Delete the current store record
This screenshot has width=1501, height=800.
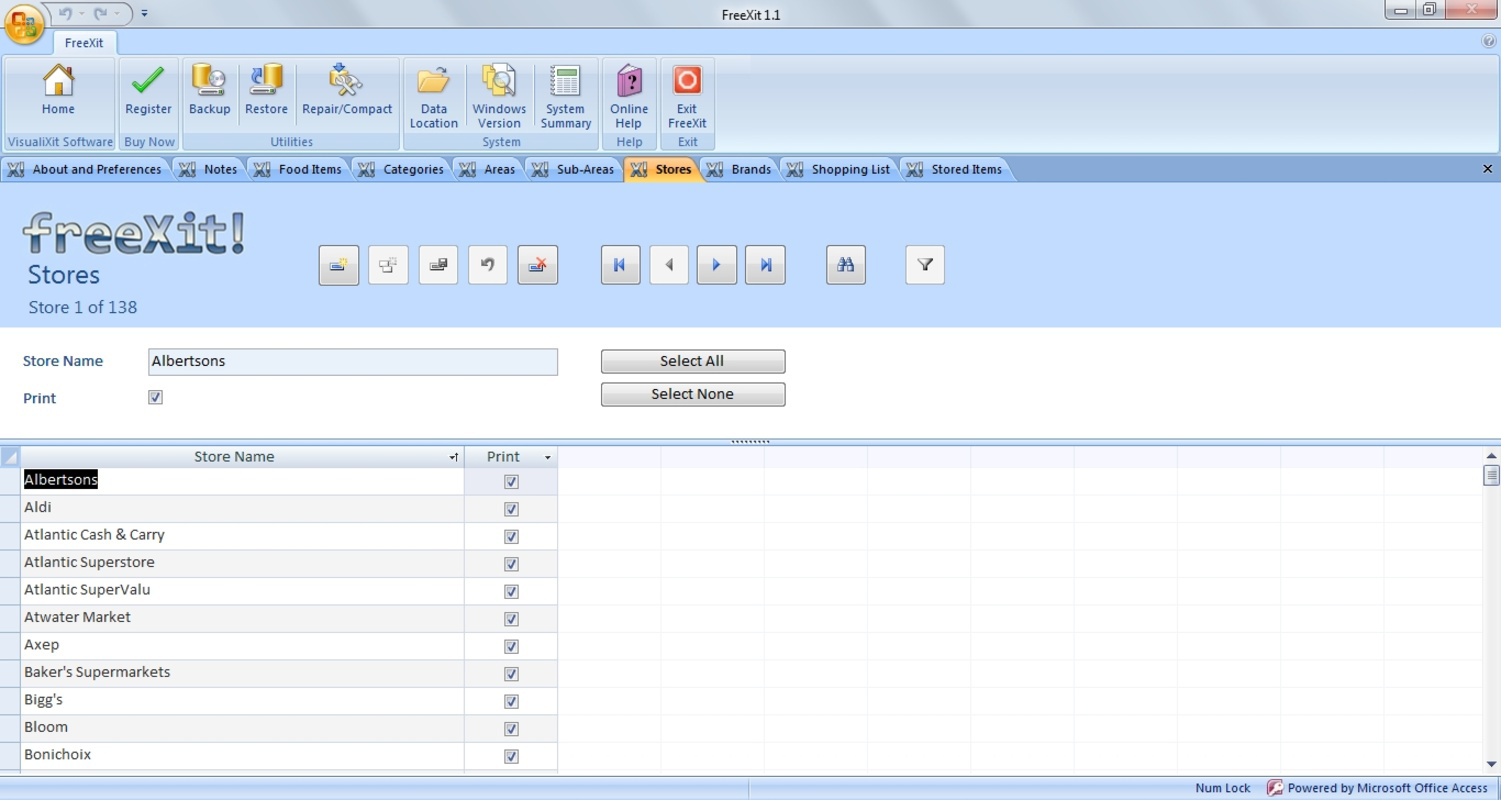pos(538,265)
